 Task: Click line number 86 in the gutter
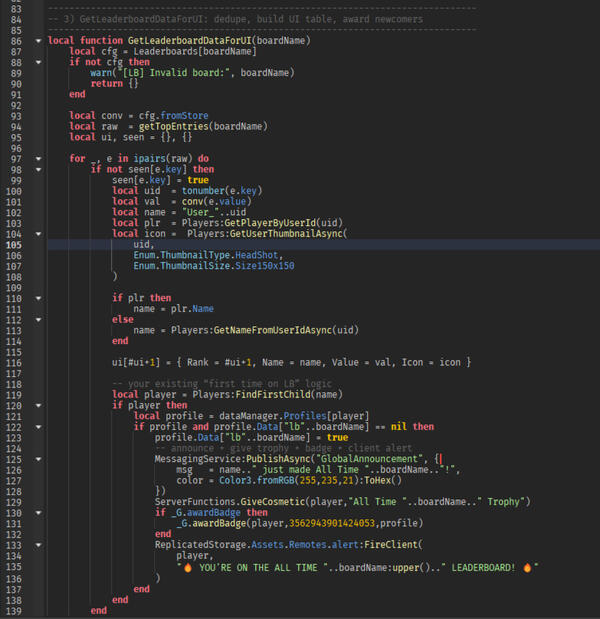pyautogui.click(x=16, y=41)
